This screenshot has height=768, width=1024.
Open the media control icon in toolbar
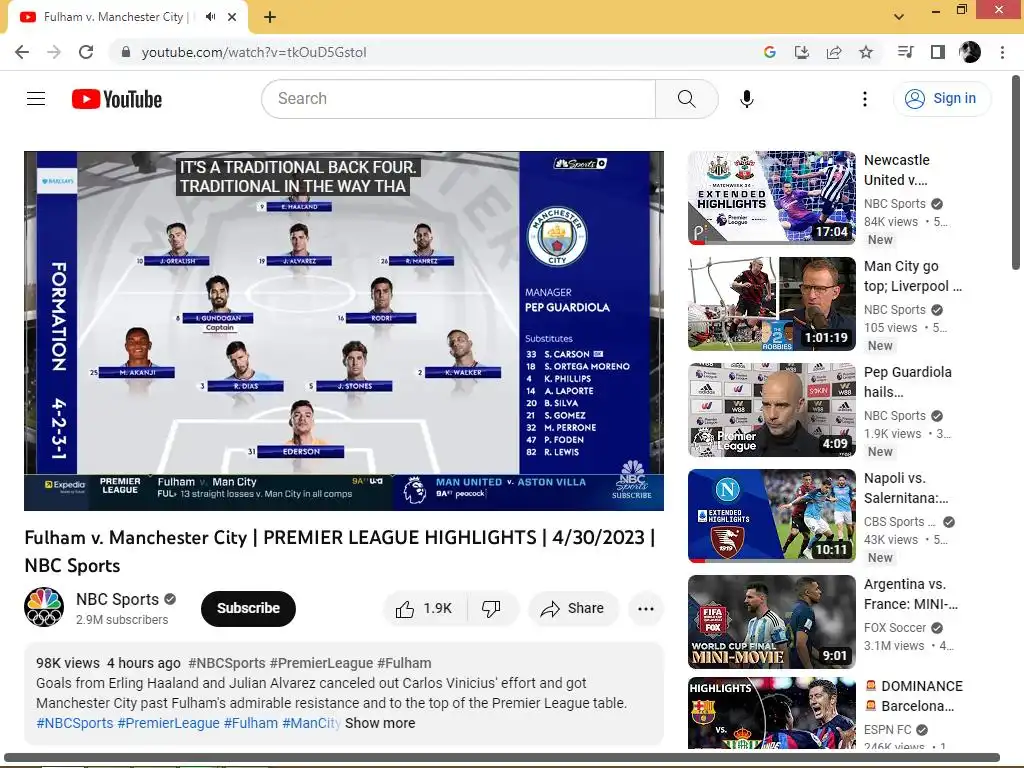point(906,52)
